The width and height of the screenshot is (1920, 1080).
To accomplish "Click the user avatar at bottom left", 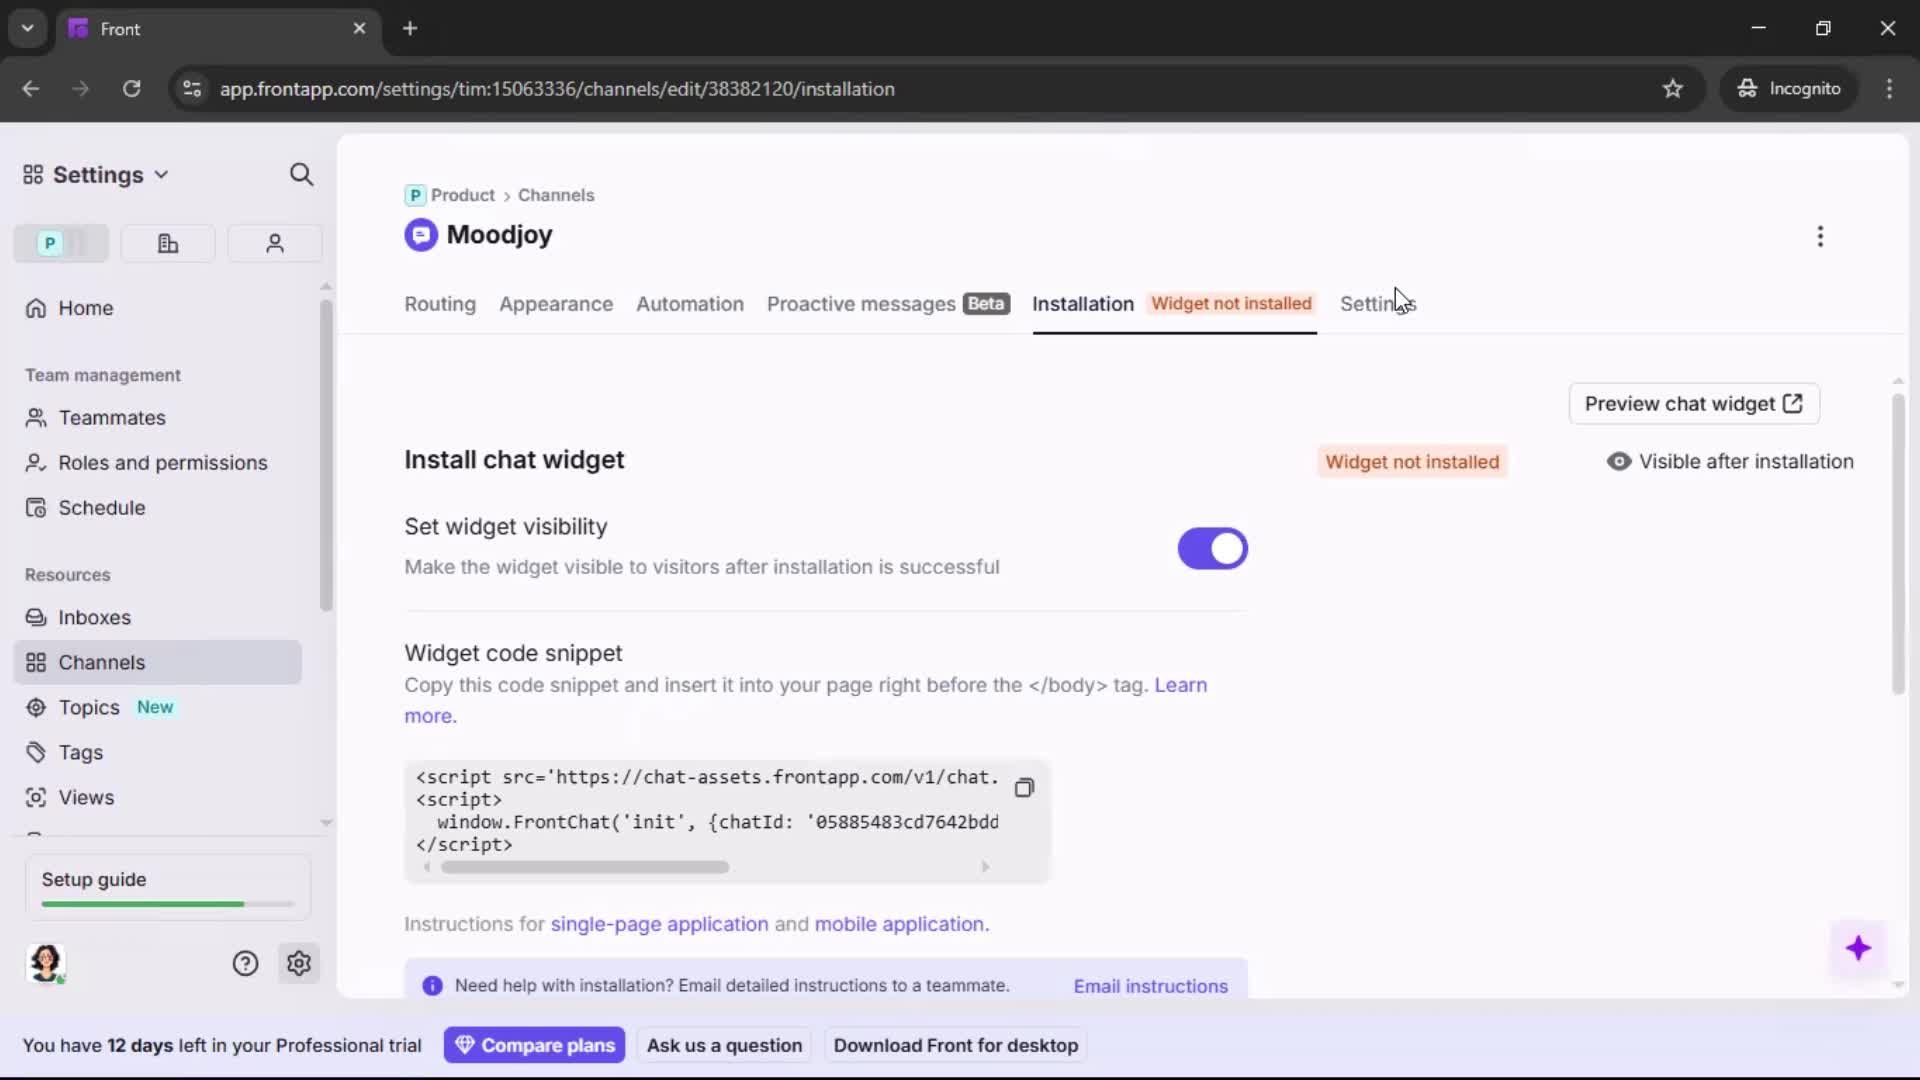I will (46, 963).
